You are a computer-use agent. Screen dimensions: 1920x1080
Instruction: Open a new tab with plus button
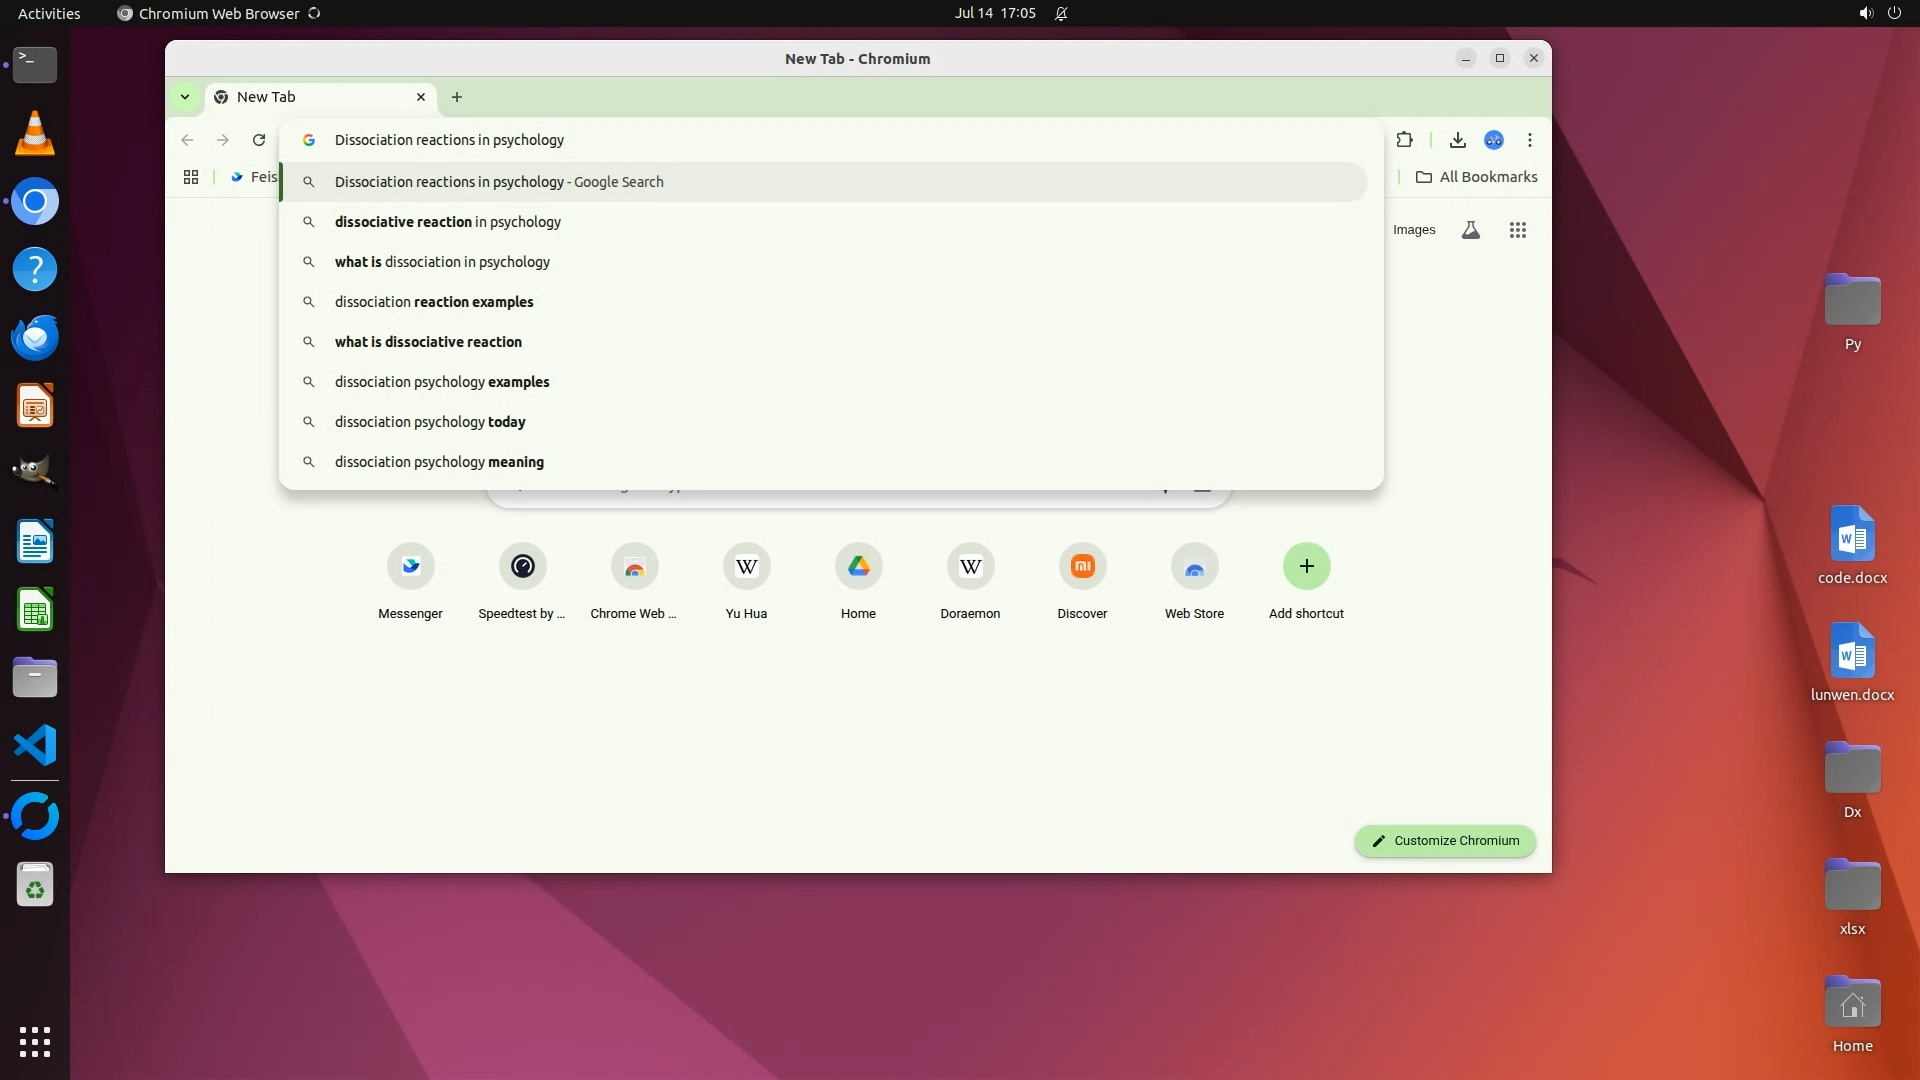457,97
